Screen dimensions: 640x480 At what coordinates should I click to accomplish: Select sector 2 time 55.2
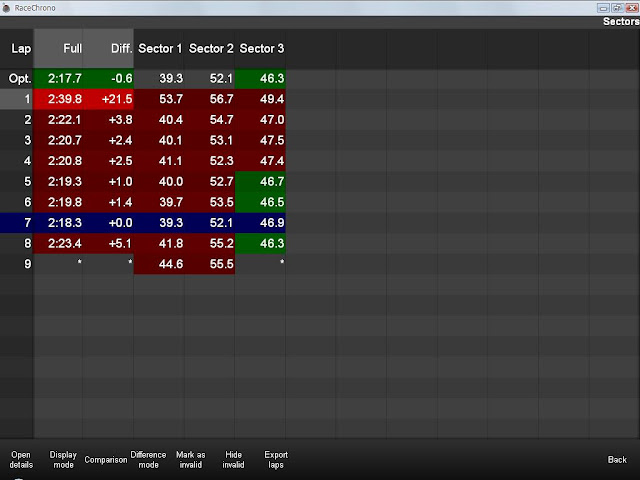pos(210,243)
